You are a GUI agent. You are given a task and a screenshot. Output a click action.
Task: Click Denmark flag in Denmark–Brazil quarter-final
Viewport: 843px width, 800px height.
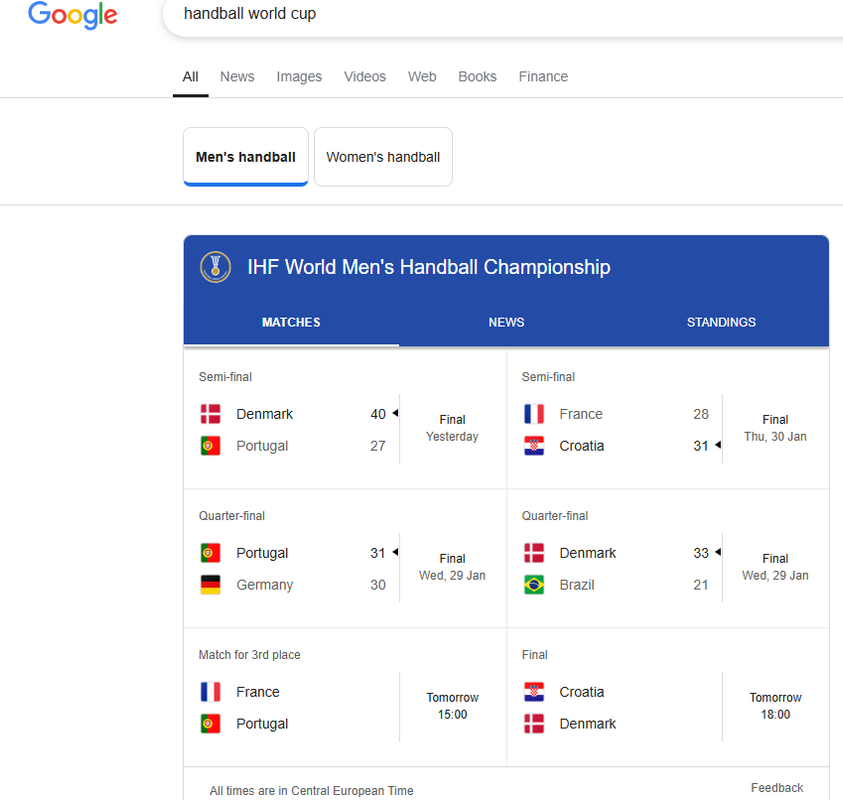[x=534, y=553]
